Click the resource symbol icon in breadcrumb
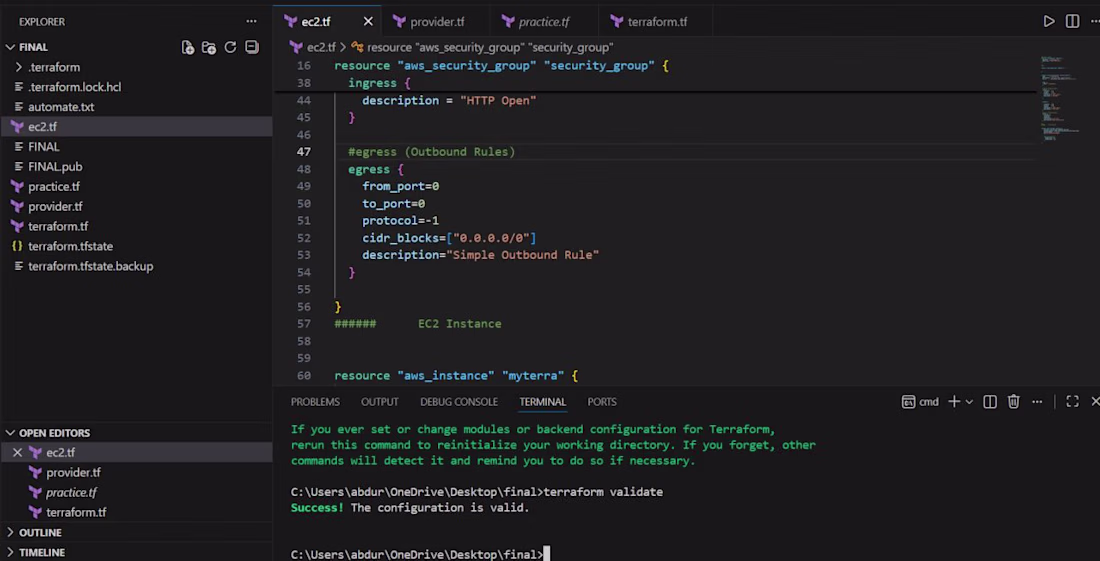 pyautogui.click(x=357, y=47)
